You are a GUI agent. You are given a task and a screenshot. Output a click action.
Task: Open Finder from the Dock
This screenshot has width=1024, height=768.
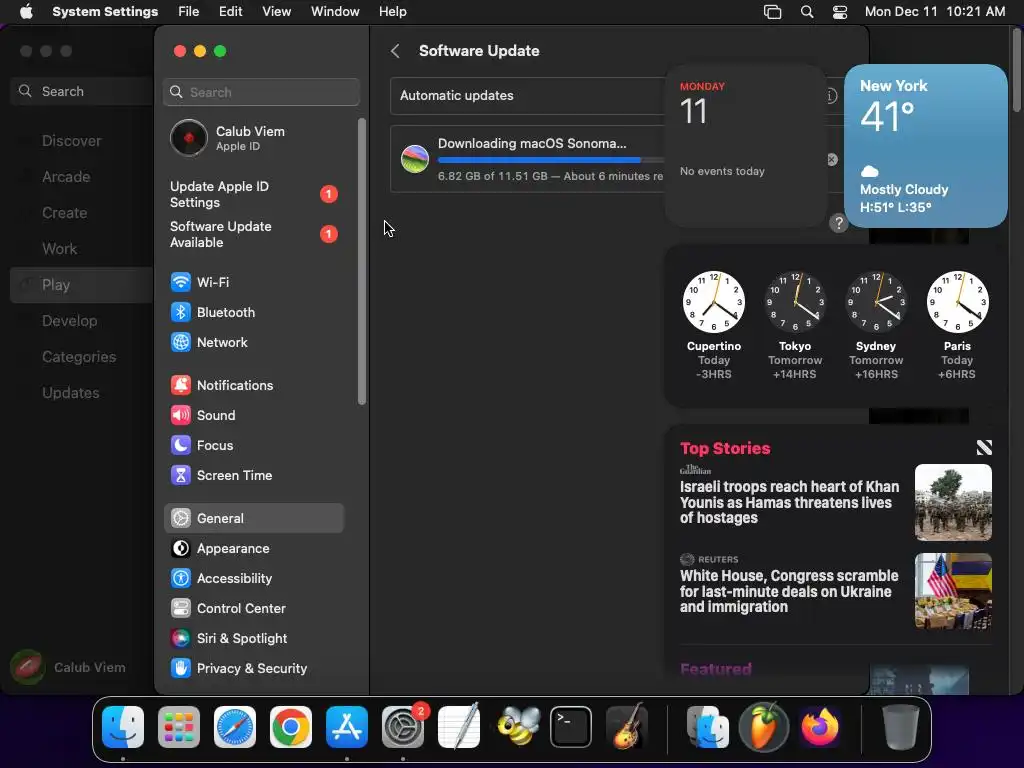coord(123,727)
